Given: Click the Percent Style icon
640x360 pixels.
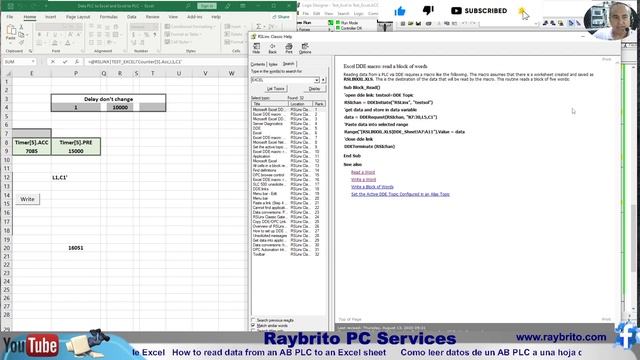Looking at the screenshot, I should pos(146,35).
